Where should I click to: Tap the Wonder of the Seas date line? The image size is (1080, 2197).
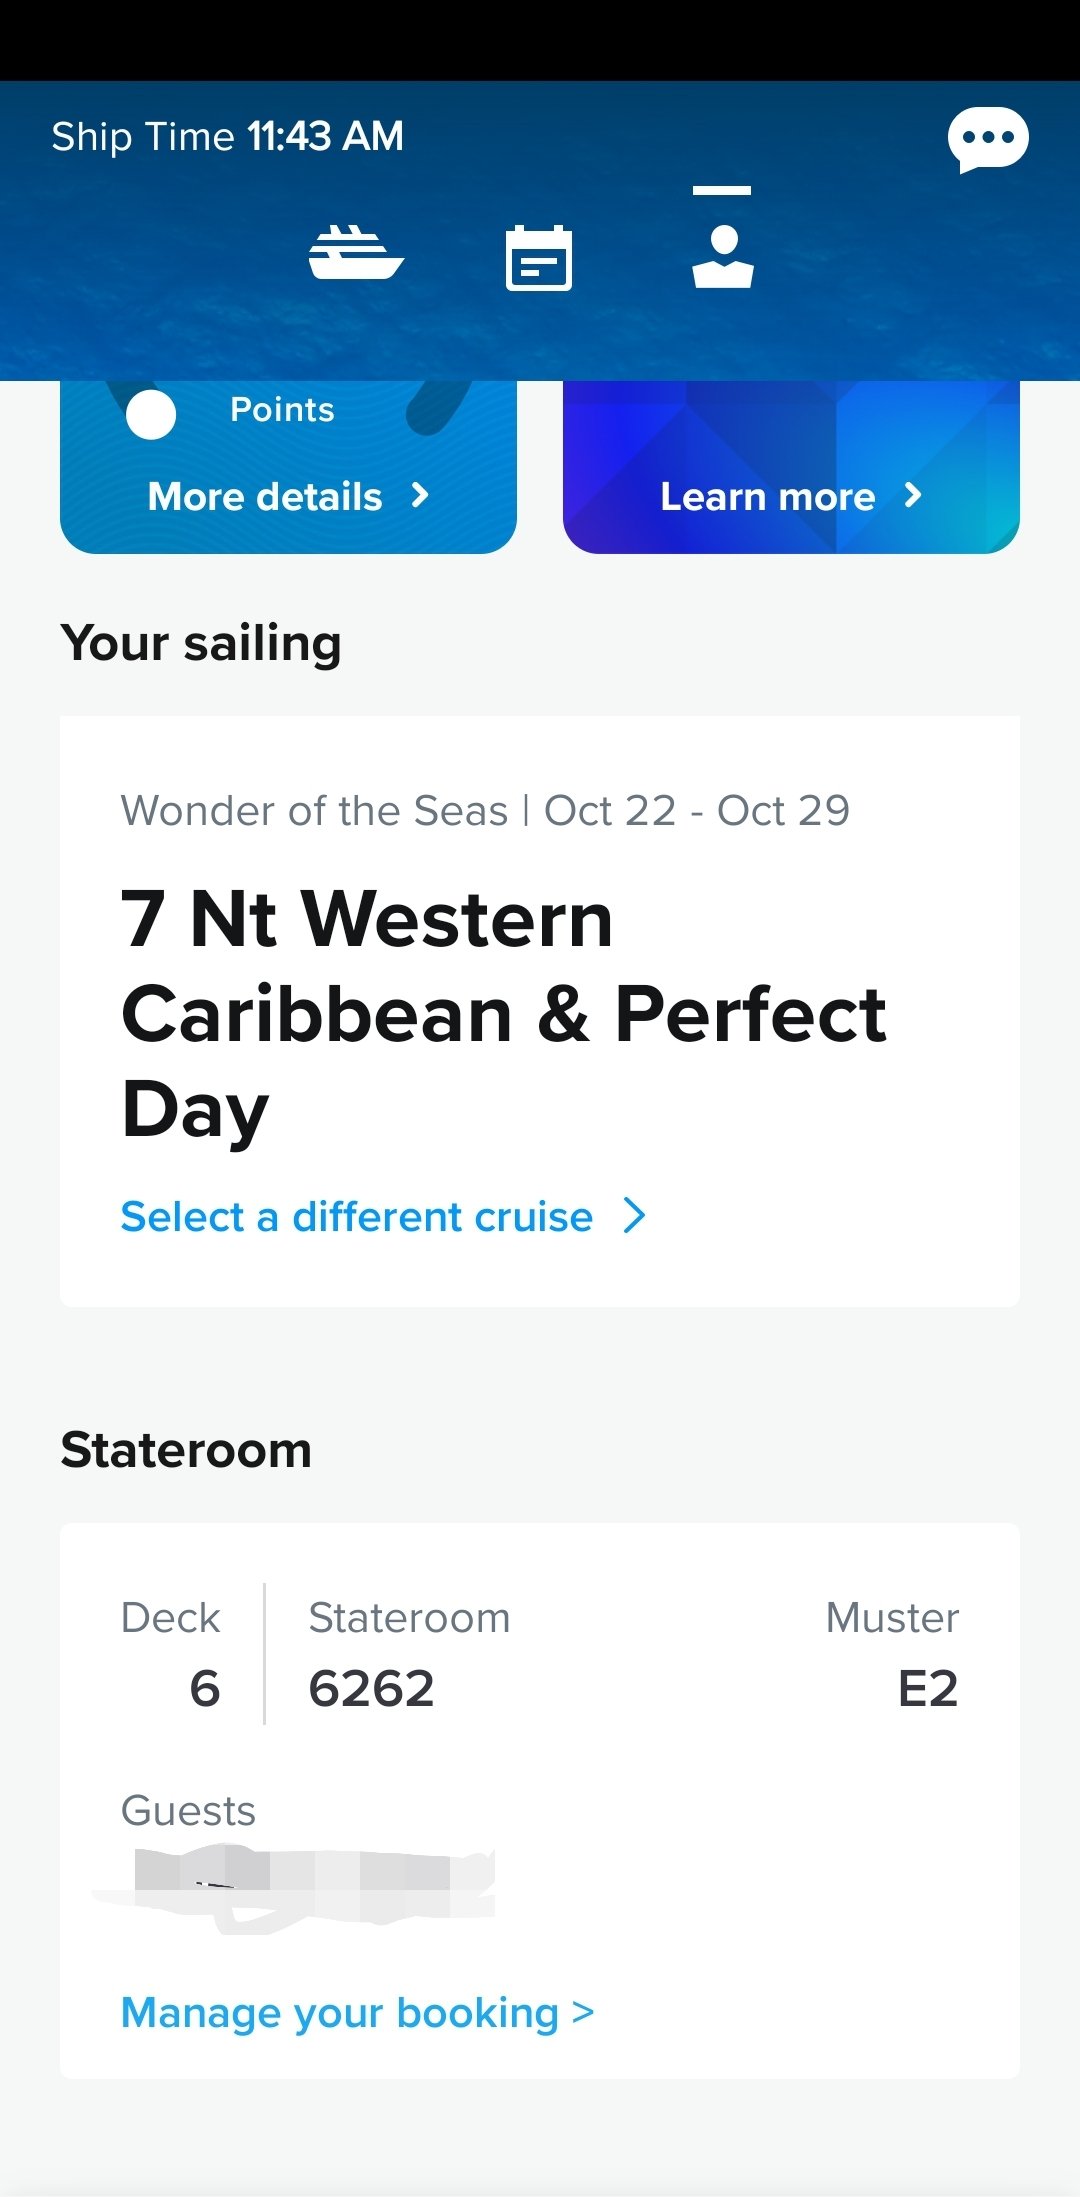click(485, 810)
